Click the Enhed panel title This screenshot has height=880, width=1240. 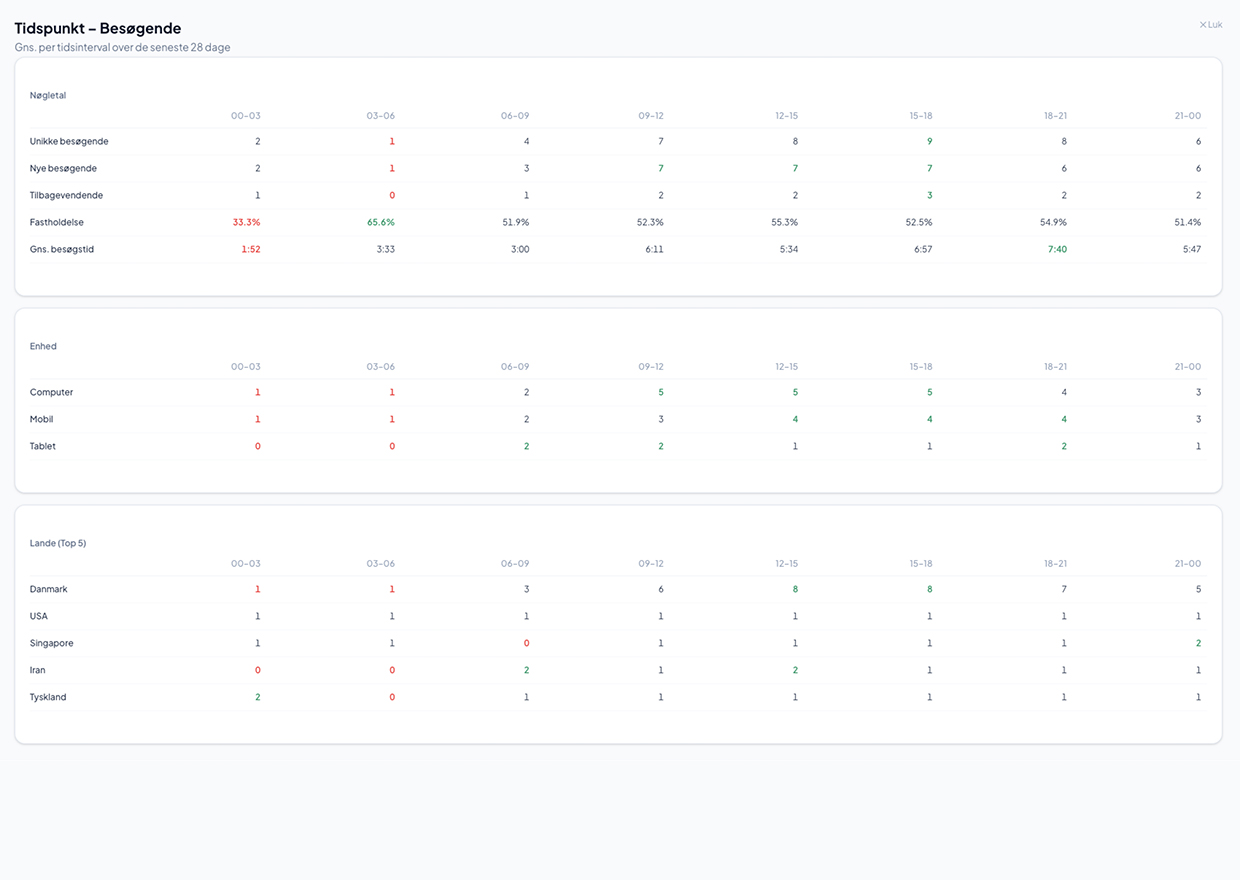point(42,346)
